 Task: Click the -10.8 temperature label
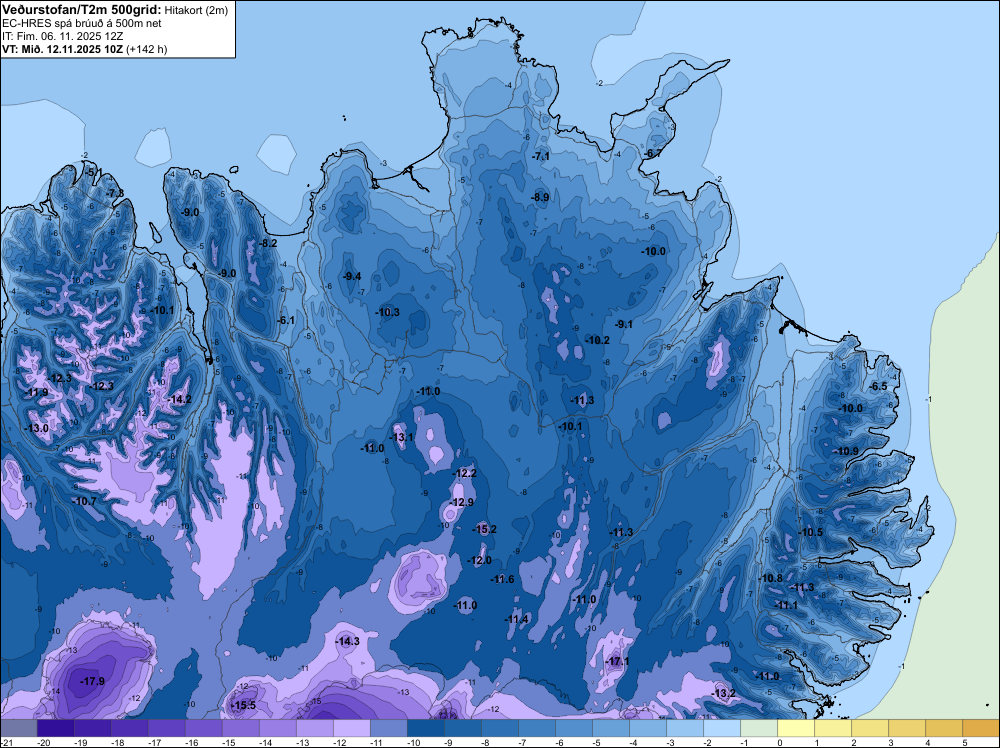770,578
